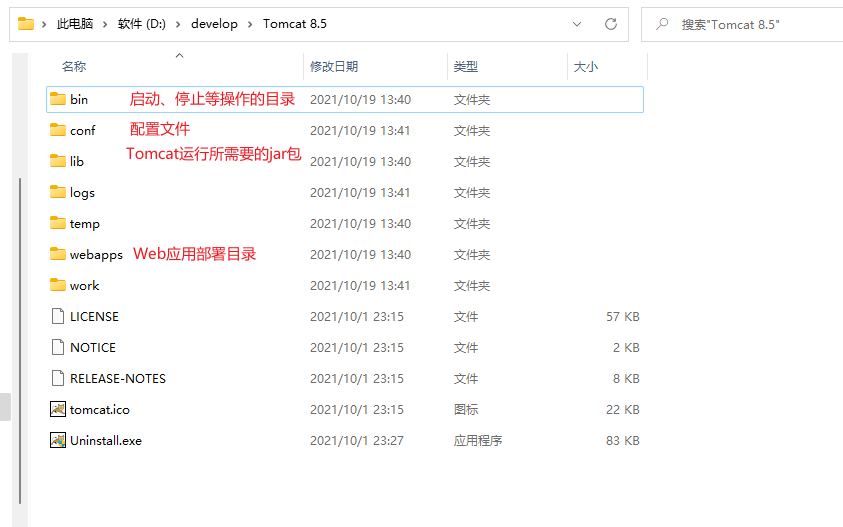Select the lib folder name
Screen dimensions: 843x527
tap(77, 161)
